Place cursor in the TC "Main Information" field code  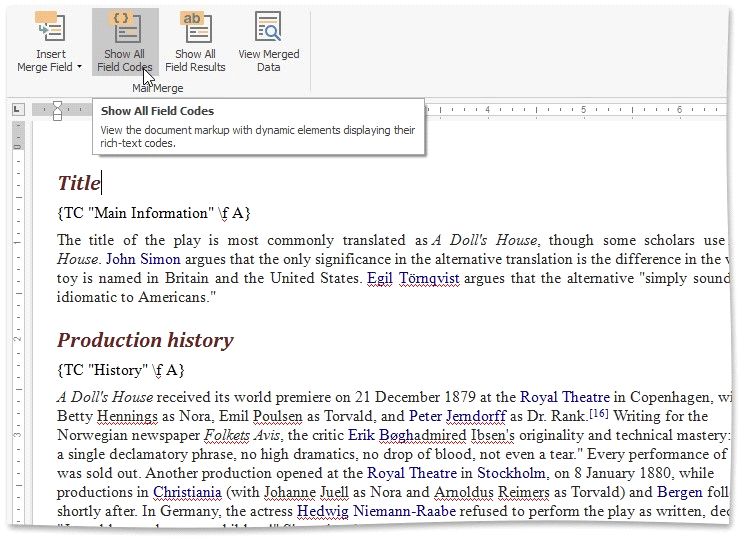coord(154,213)
